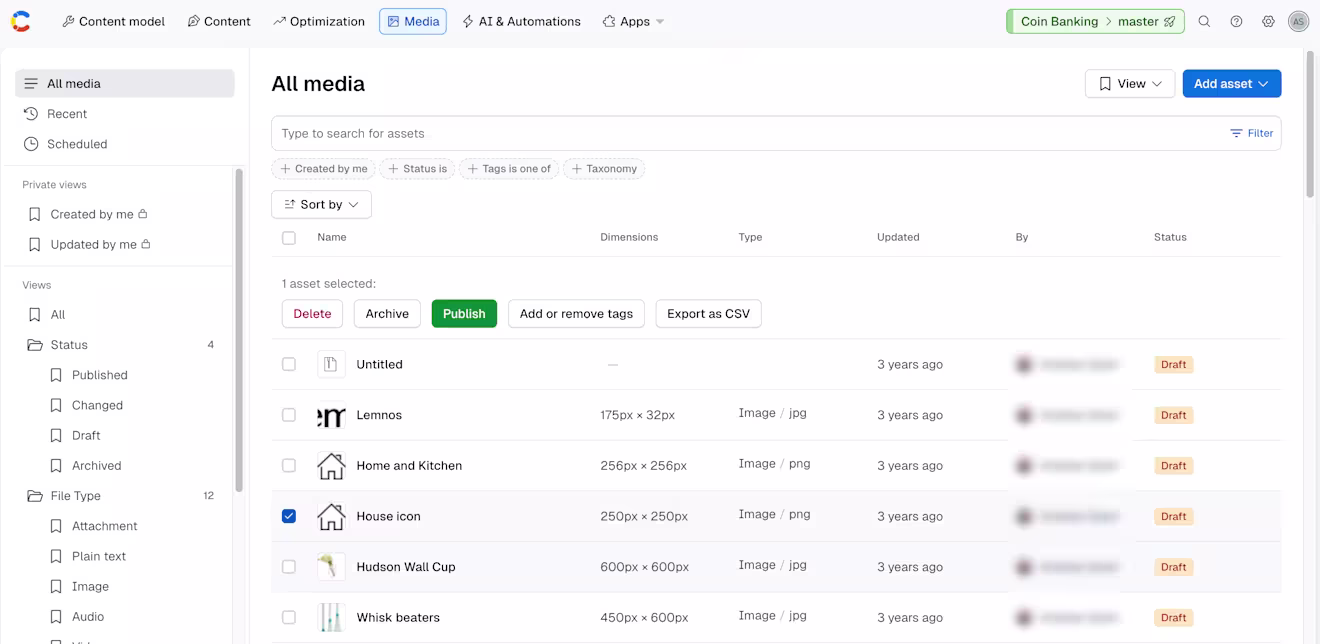Click the left sidebar scrollbar
1320x644 pixels.
(x=239, y=330)
